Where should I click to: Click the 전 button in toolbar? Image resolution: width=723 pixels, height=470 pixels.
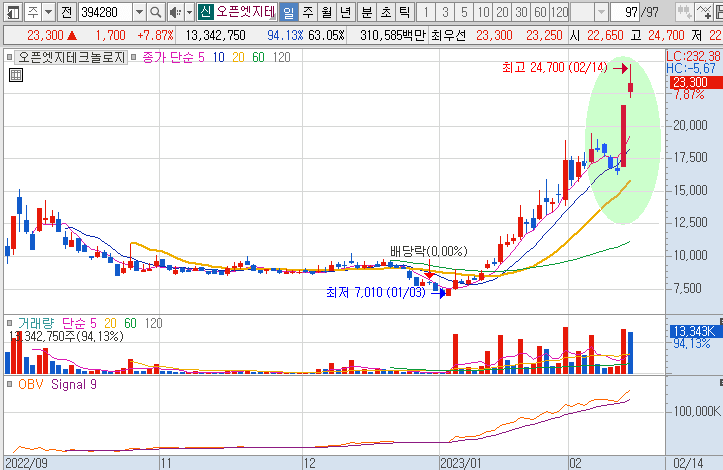[x=67, y=12]
